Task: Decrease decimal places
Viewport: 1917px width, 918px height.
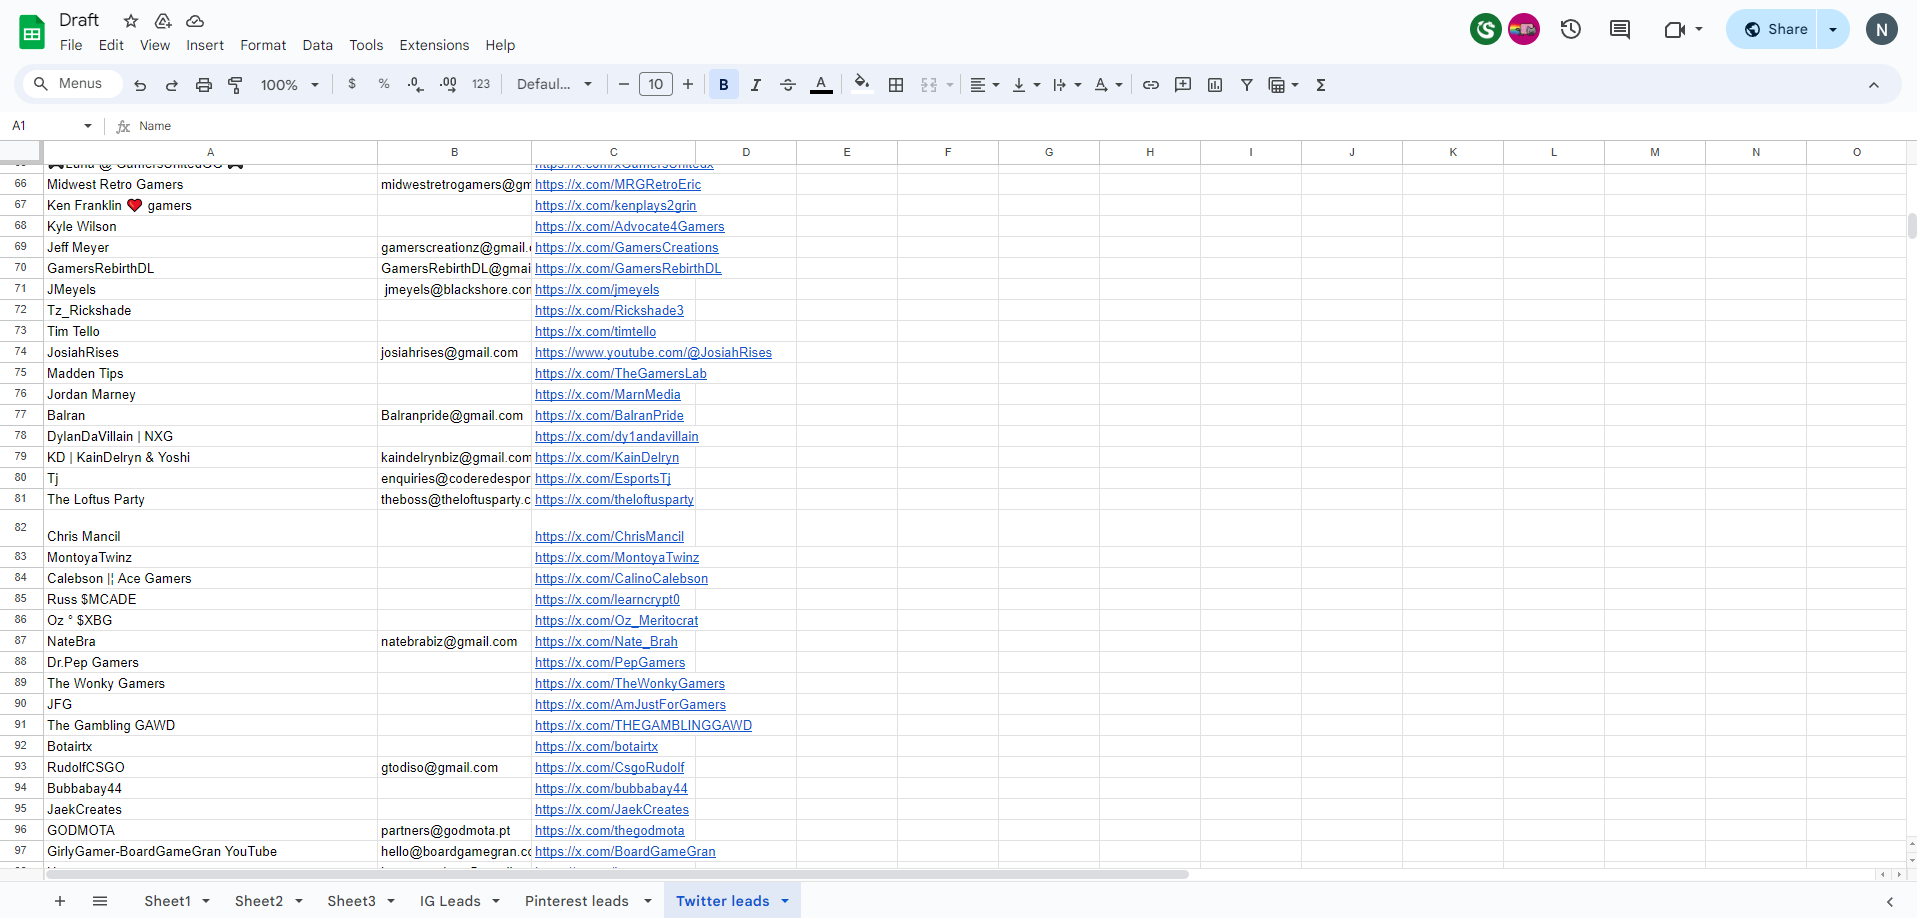Action: [x=416, y=85]
